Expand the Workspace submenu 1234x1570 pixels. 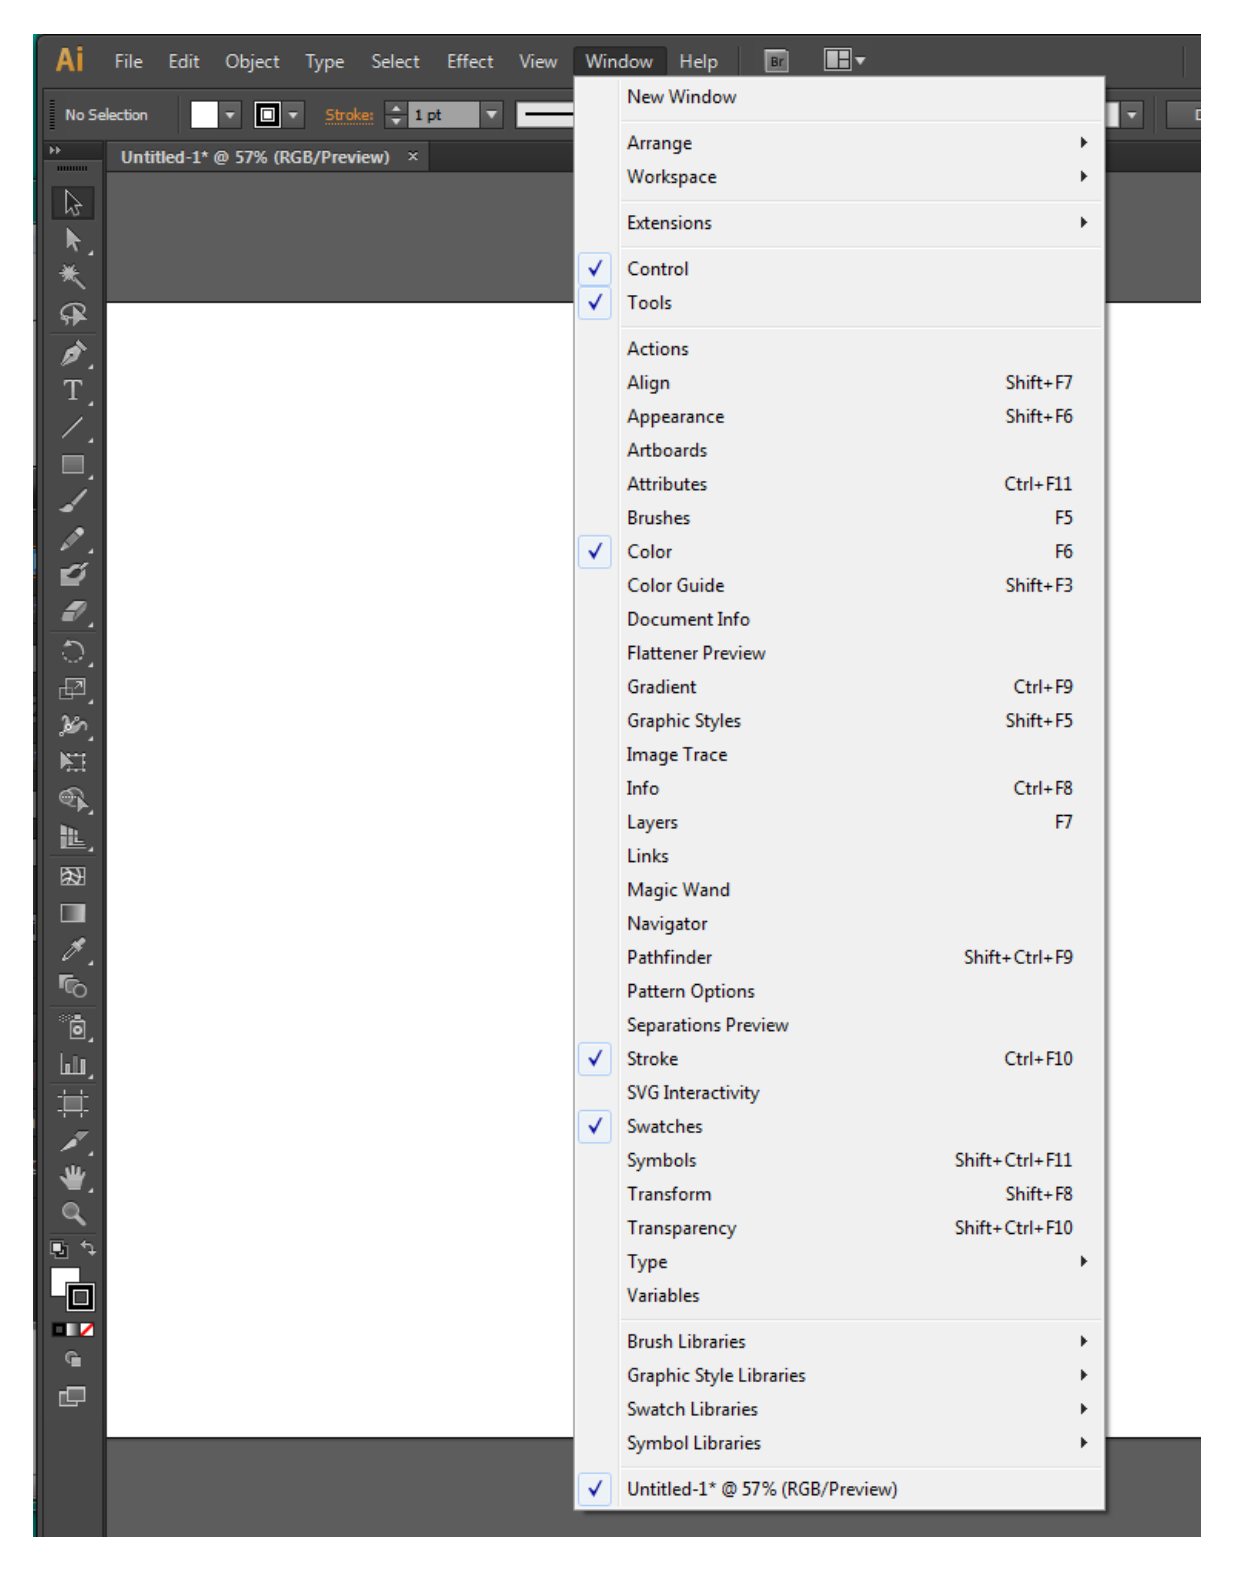point(840,177)
